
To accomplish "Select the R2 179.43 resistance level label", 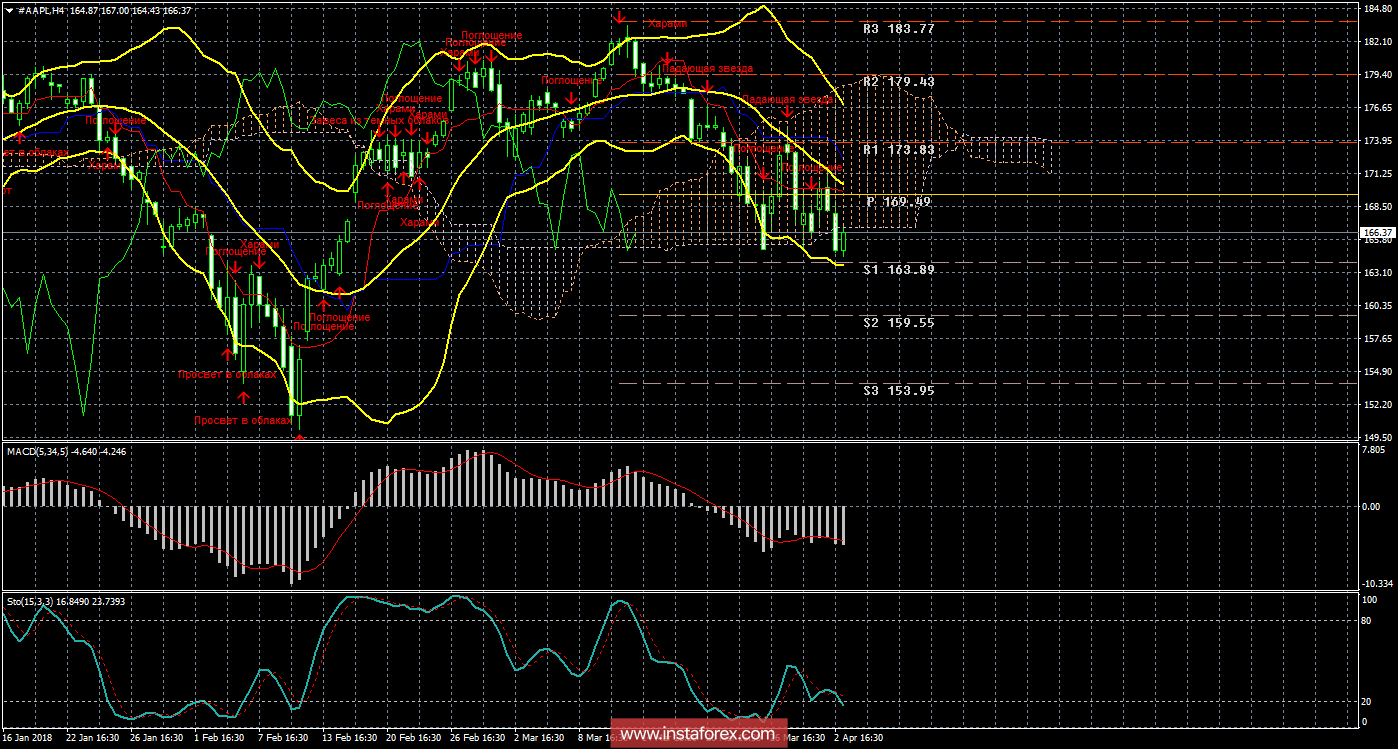I will click(898, 81).
